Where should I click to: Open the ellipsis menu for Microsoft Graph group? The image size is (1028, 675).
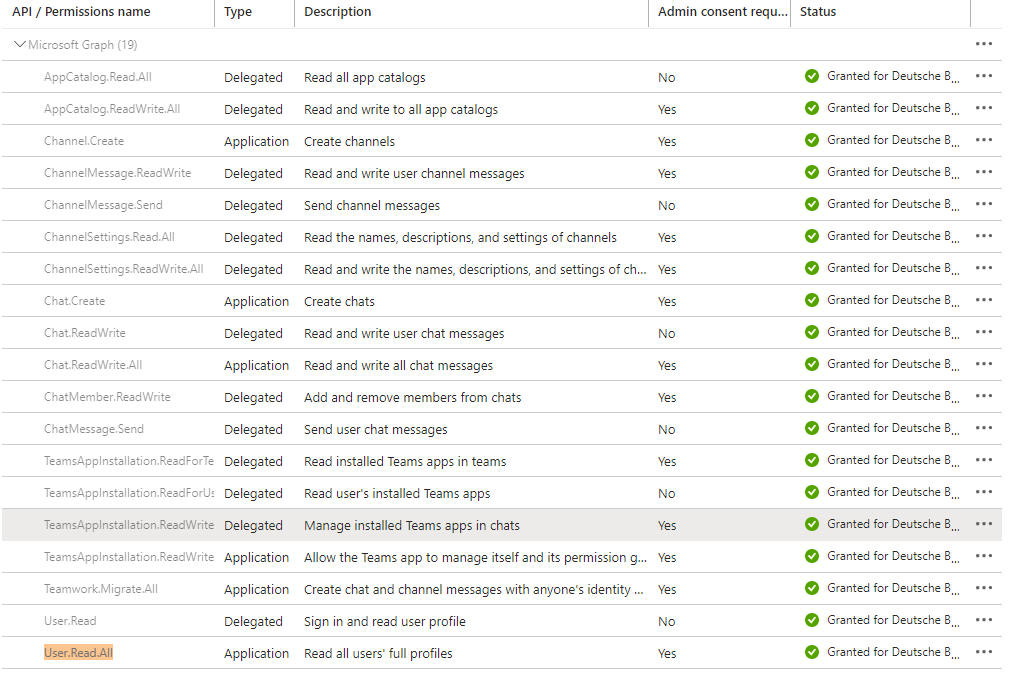(x=983, y=44)
